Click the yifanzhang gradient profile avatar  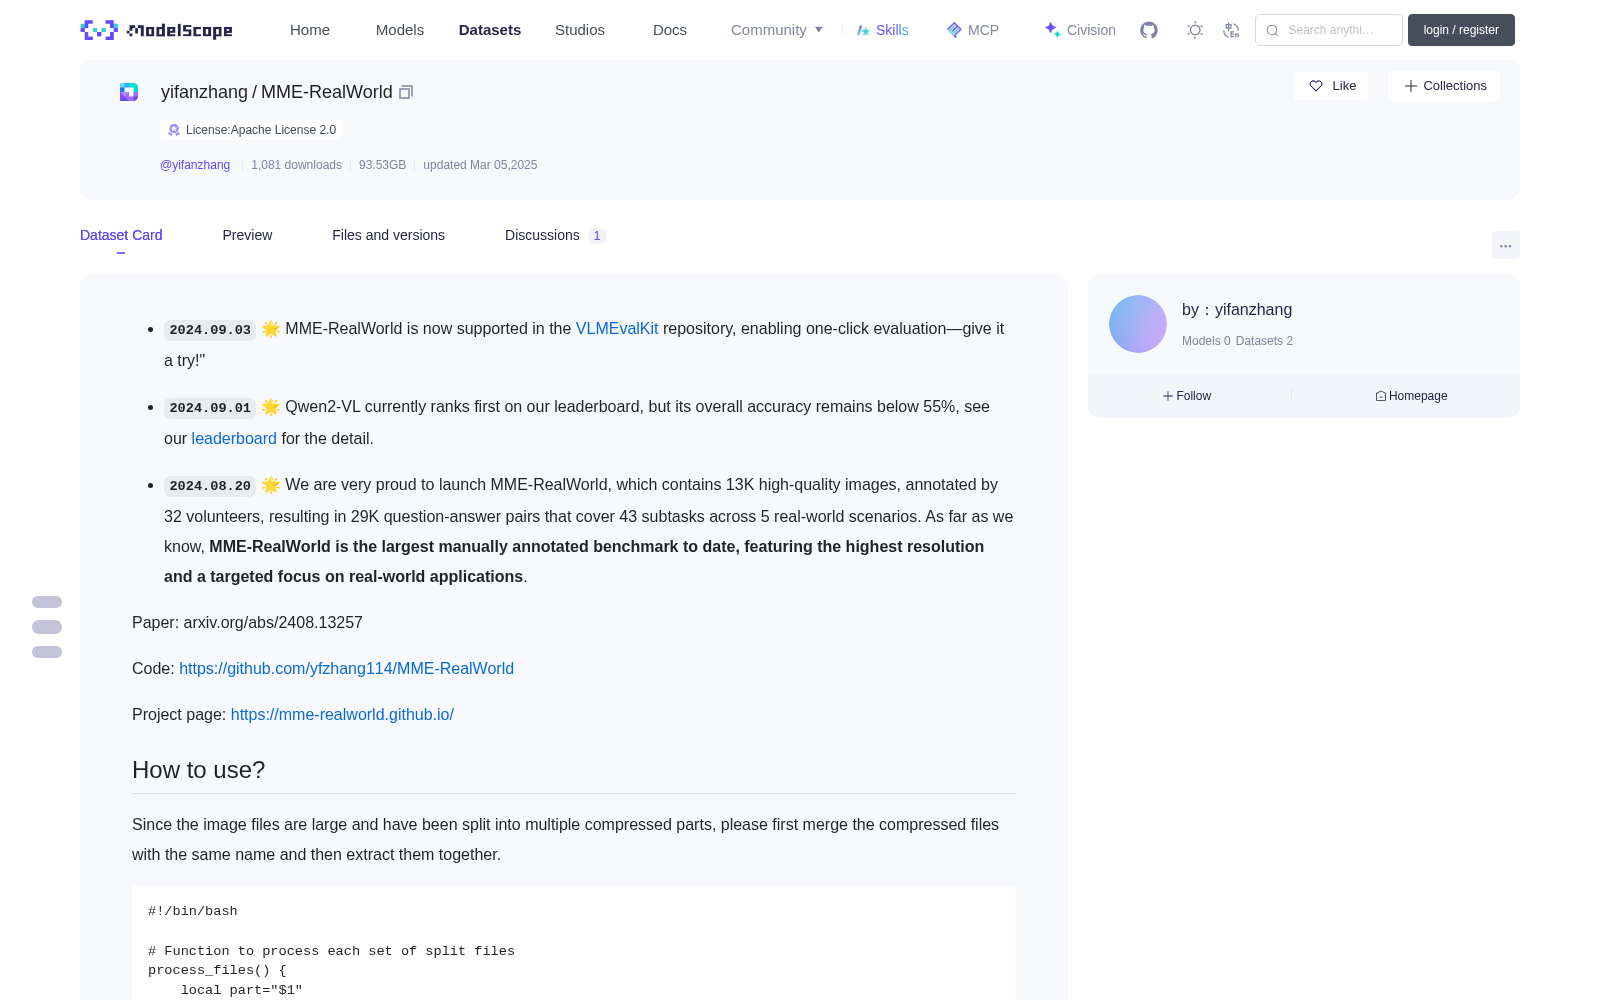[x=1138, y=324]
